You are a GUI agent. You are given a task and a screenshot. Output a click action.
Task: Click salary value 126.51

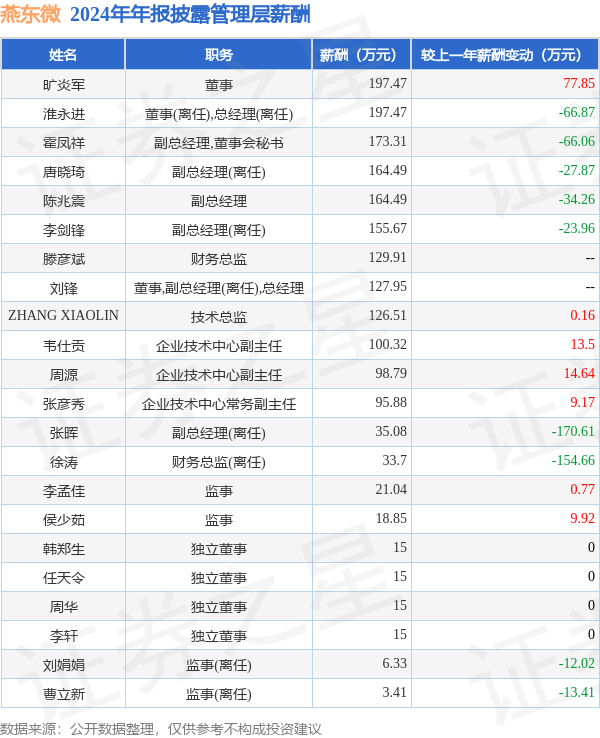[387, 315]
